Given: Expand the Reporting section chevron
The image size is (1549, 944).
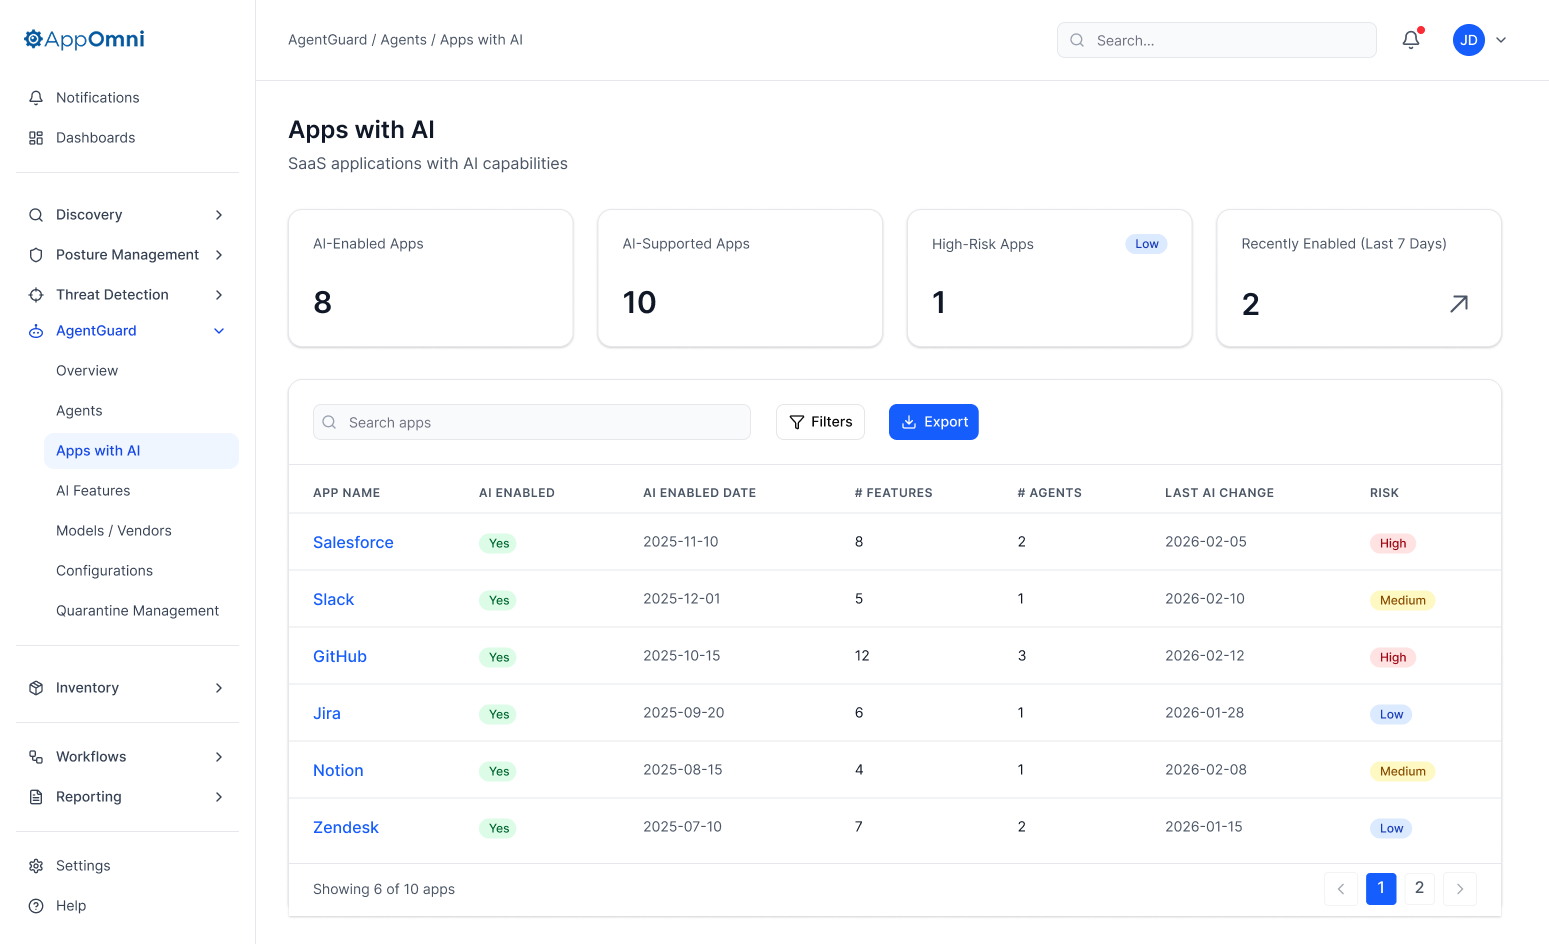Looking at the screenshot, I should 219,797.
